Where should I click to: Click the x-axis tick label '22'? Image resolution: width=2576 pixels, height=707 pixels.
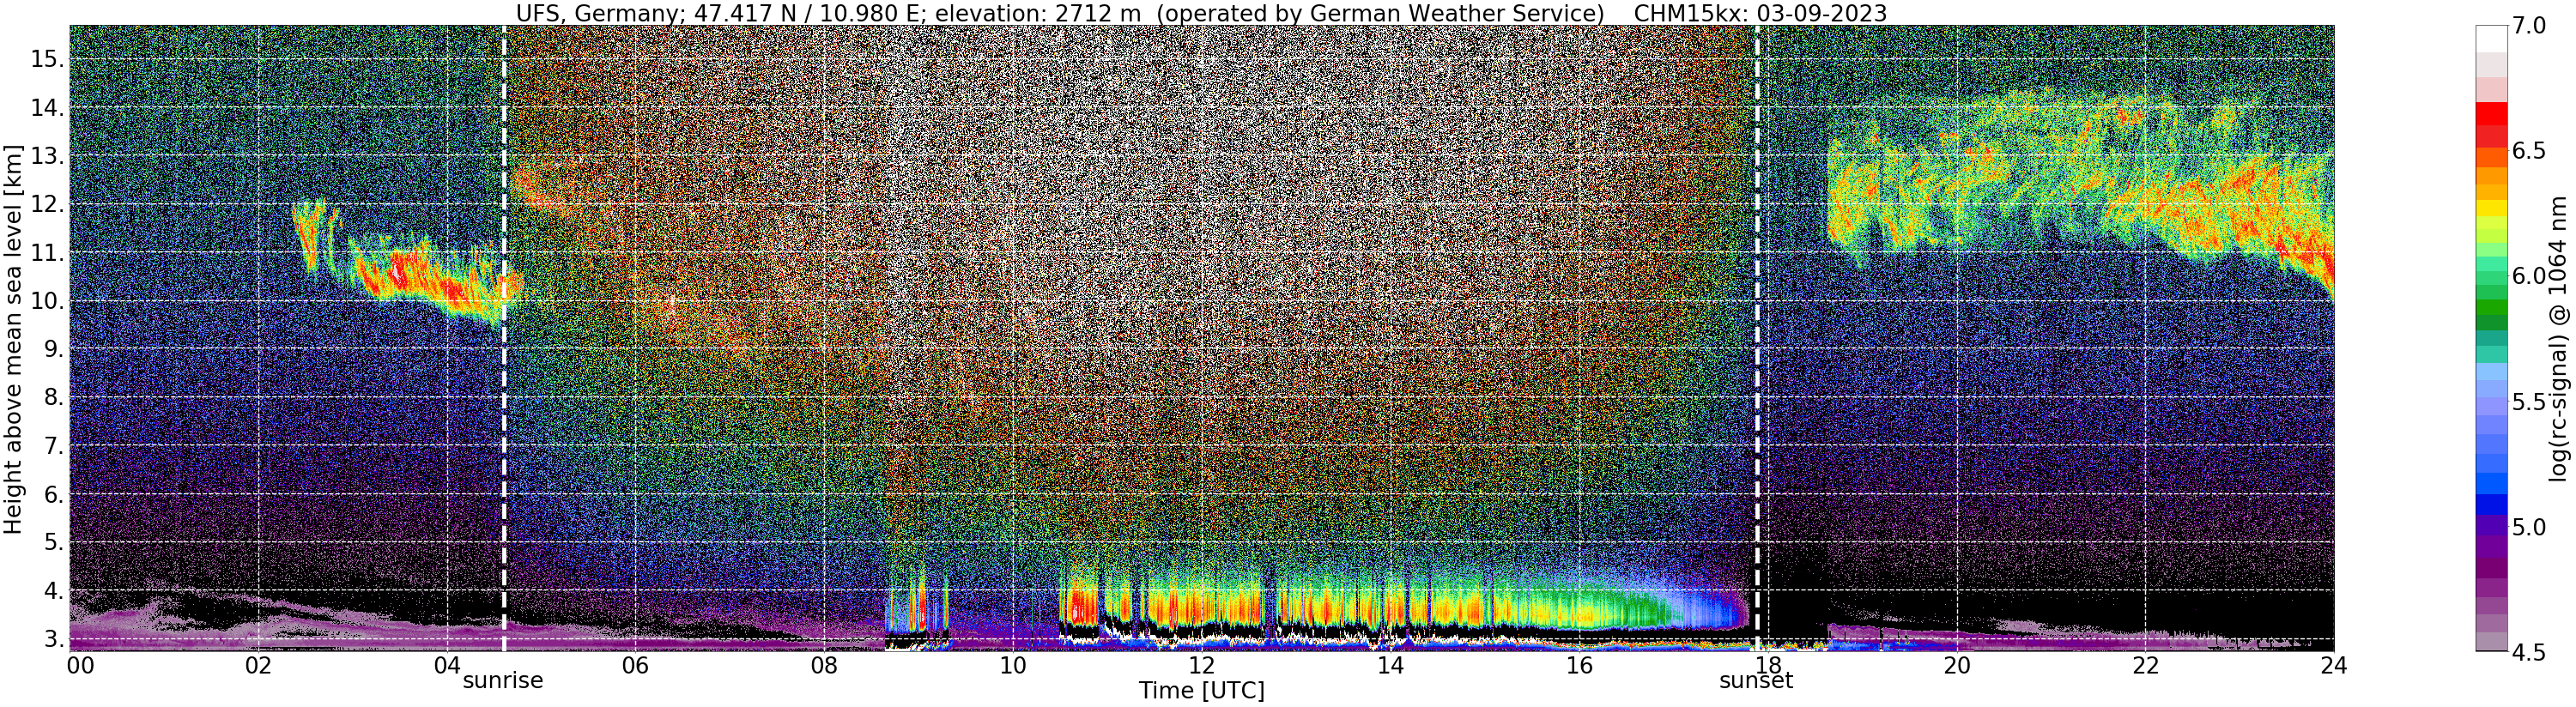pyautogui.click(x=2145, y=665)
